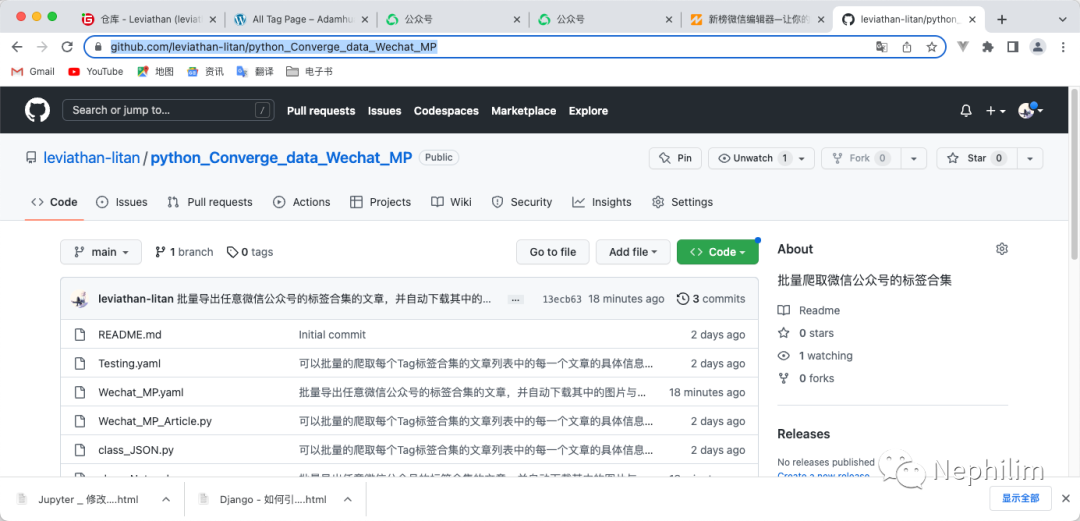This screenshot has width=1080, height=521.
Task: Click Explore in GitHub header
Action: [x=588, y=111]
